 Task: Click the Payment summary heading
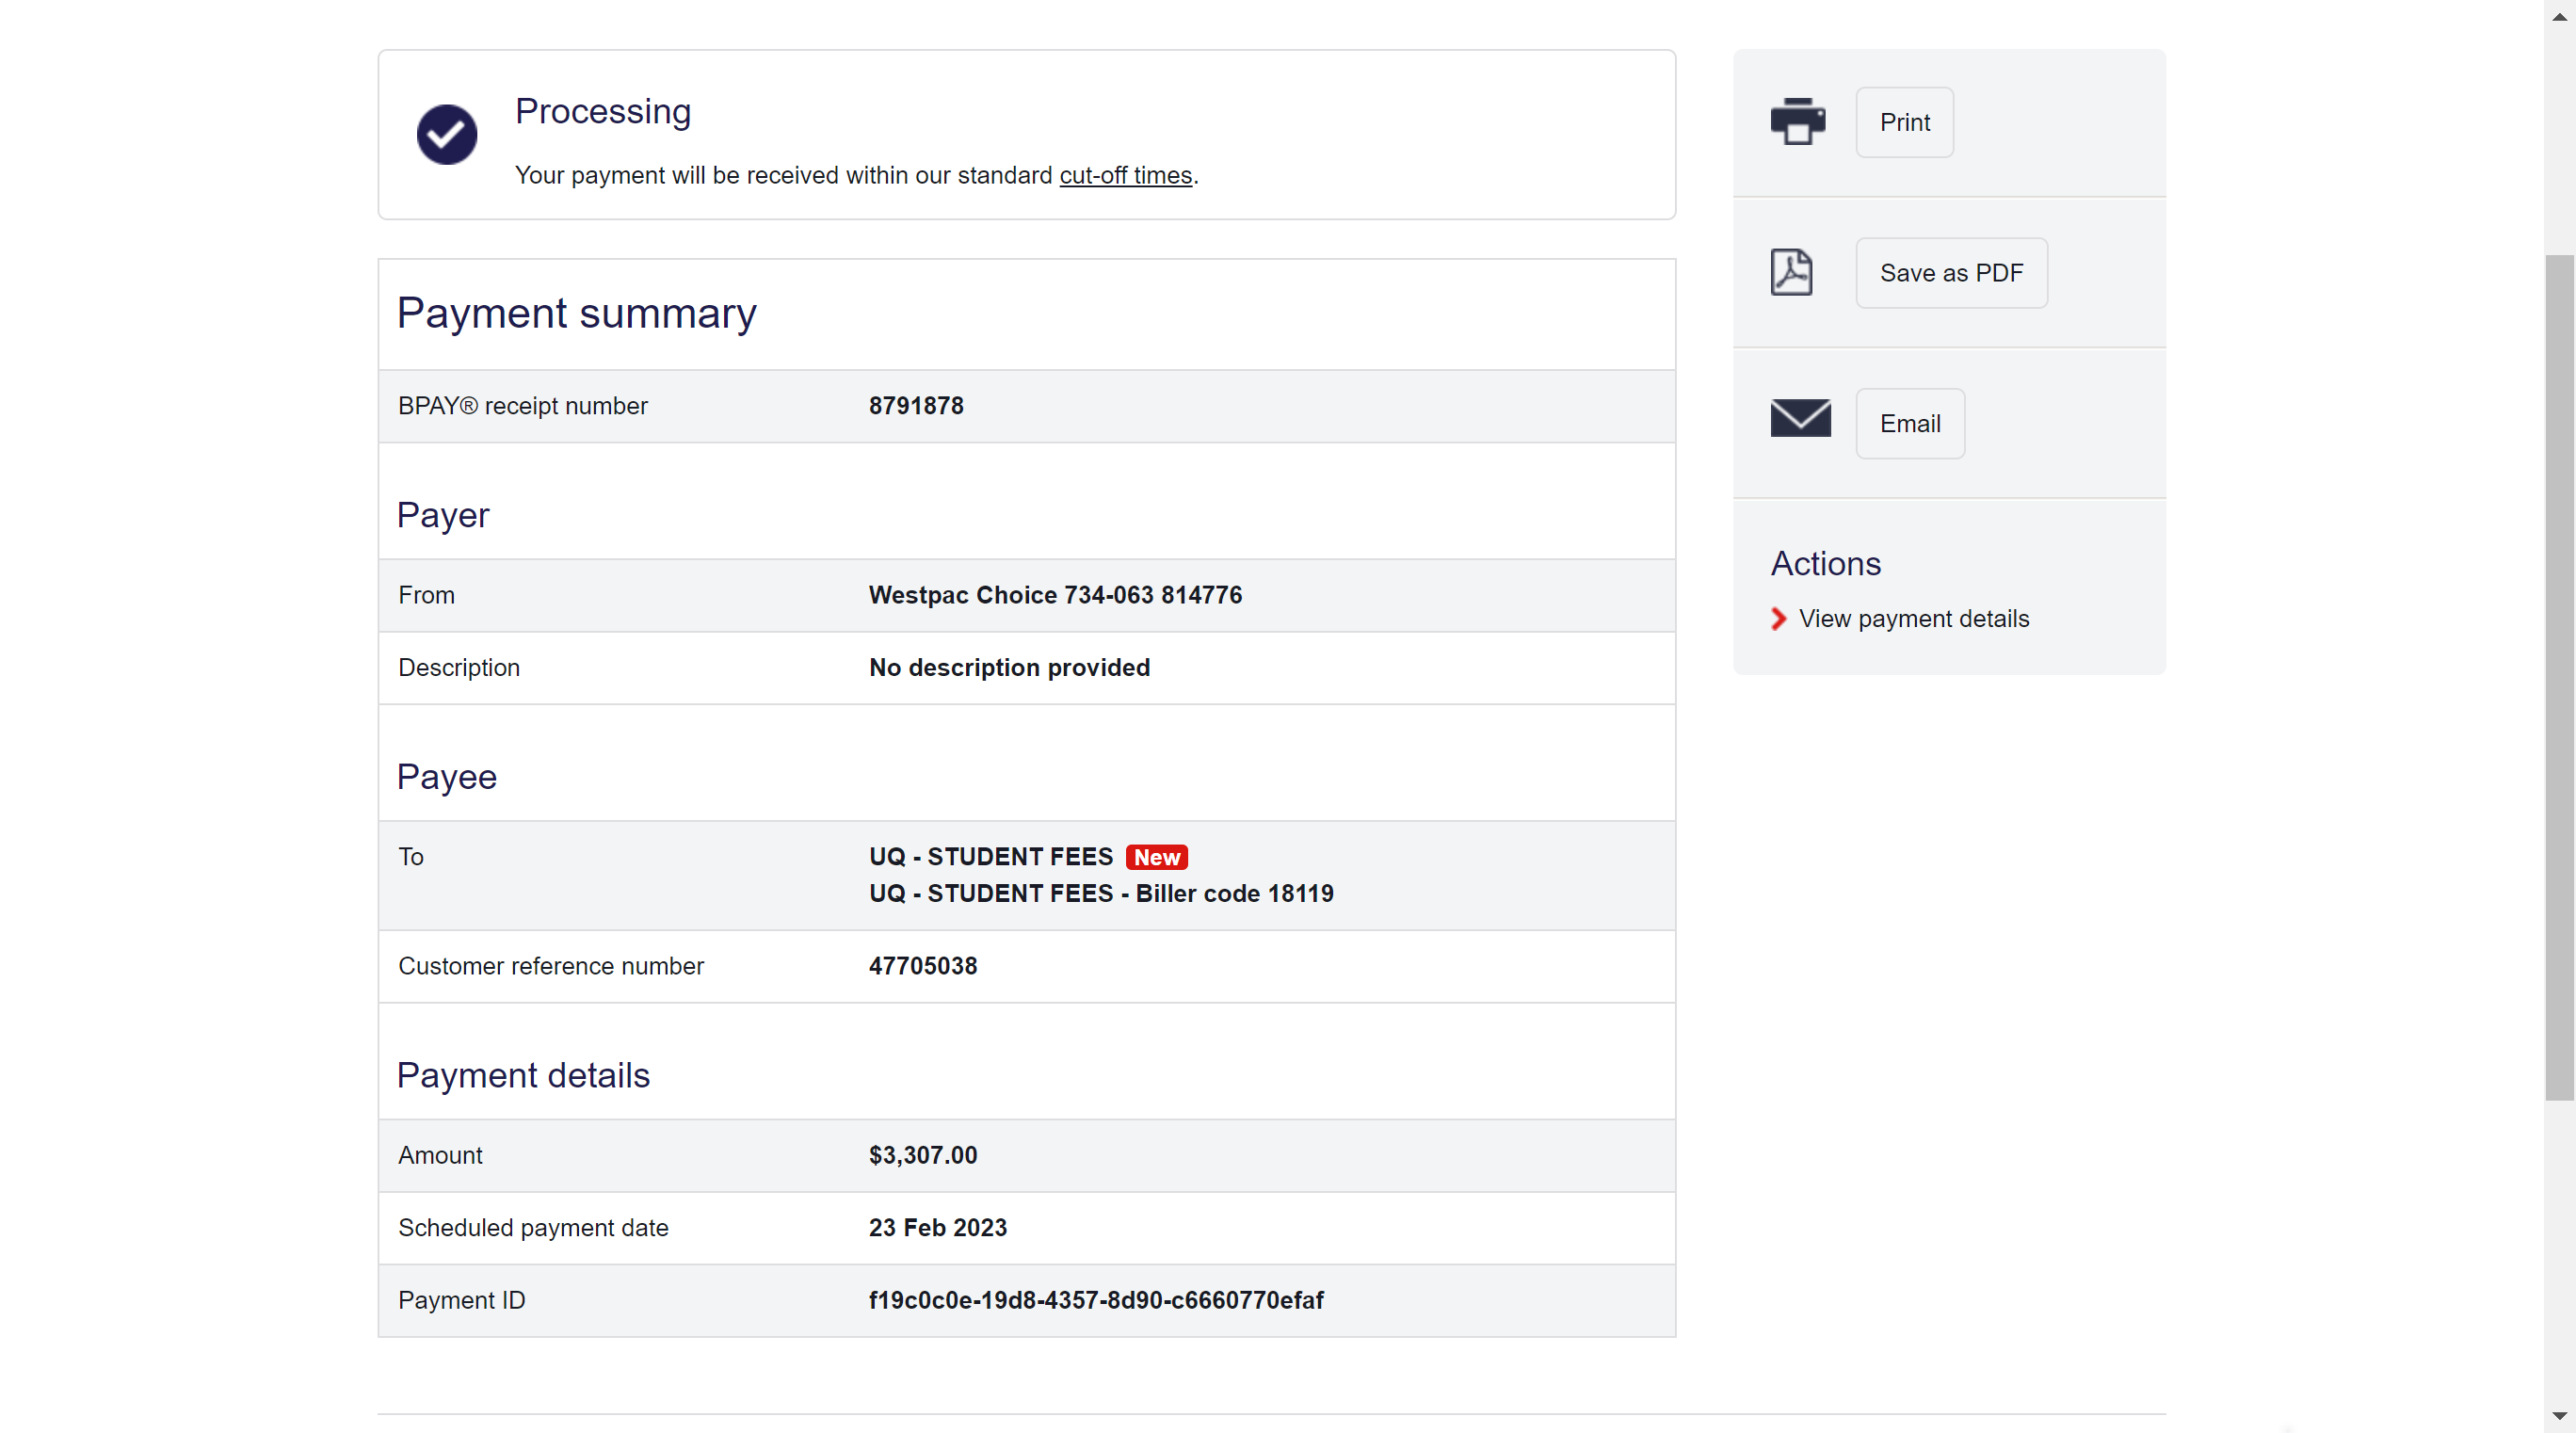pos(576,314)
